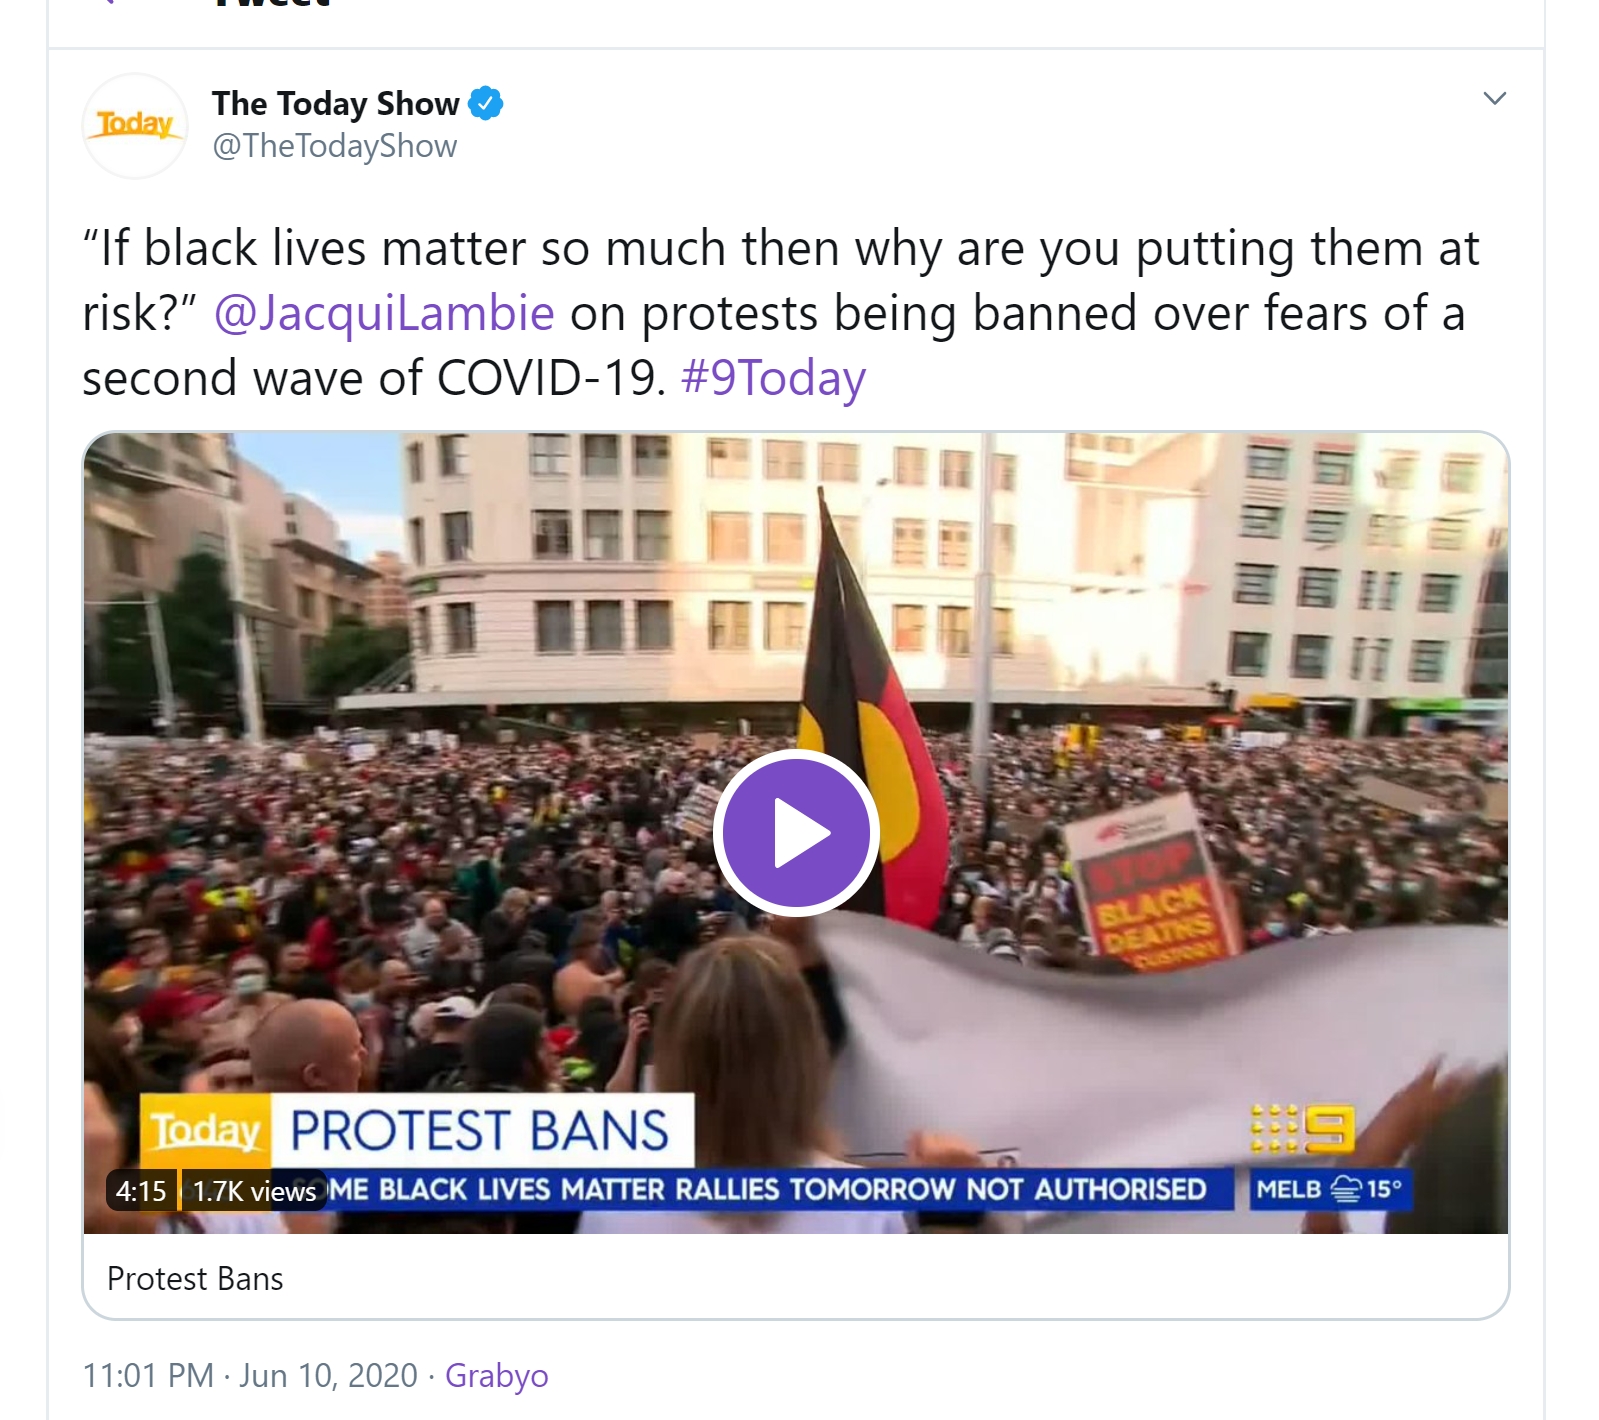Open the tweet options chevron menu
The height and width of the screenshot is (1420, 1599).
[x=1494, y=98]
